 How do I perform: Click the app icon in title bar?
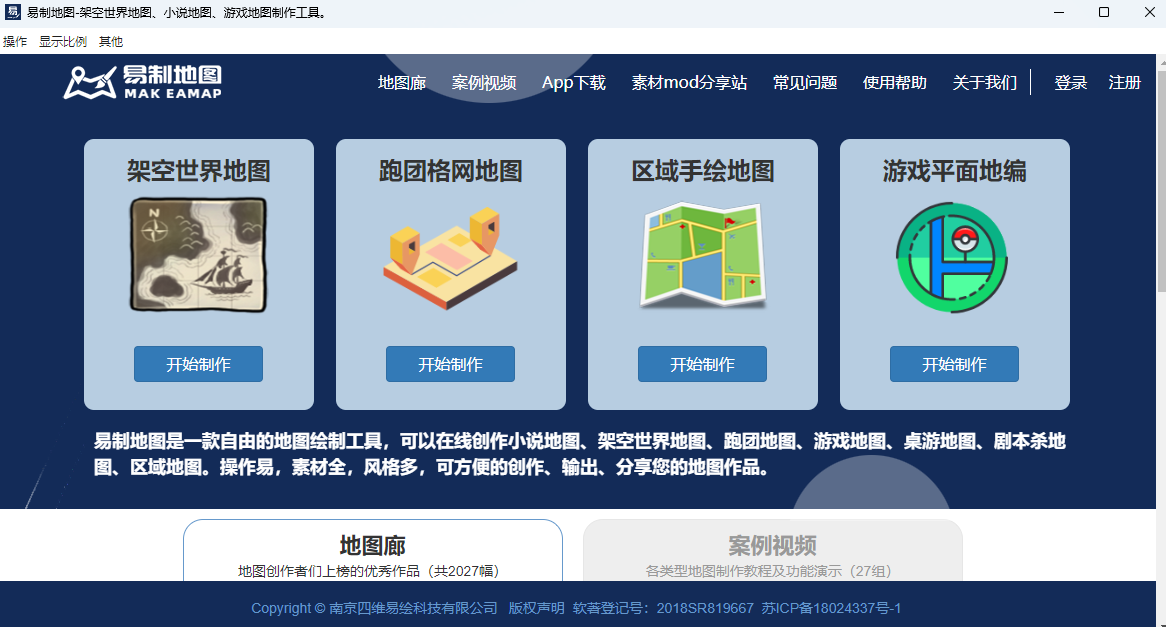coord(13,13)
